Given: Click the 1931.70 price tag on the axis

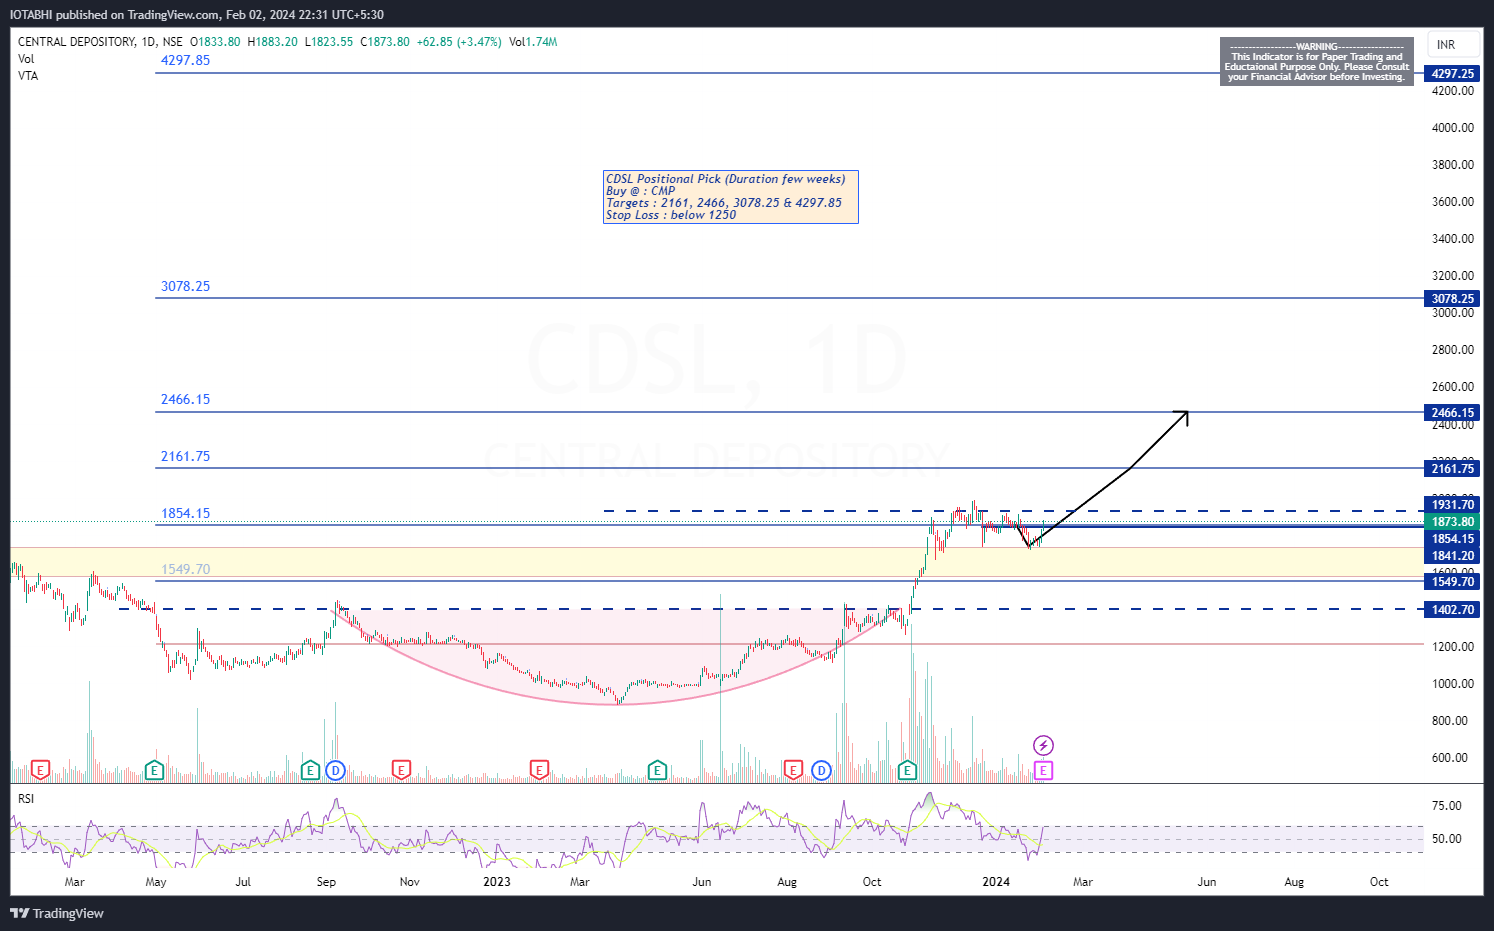Looking at the screenshot, I should 1452,505.
